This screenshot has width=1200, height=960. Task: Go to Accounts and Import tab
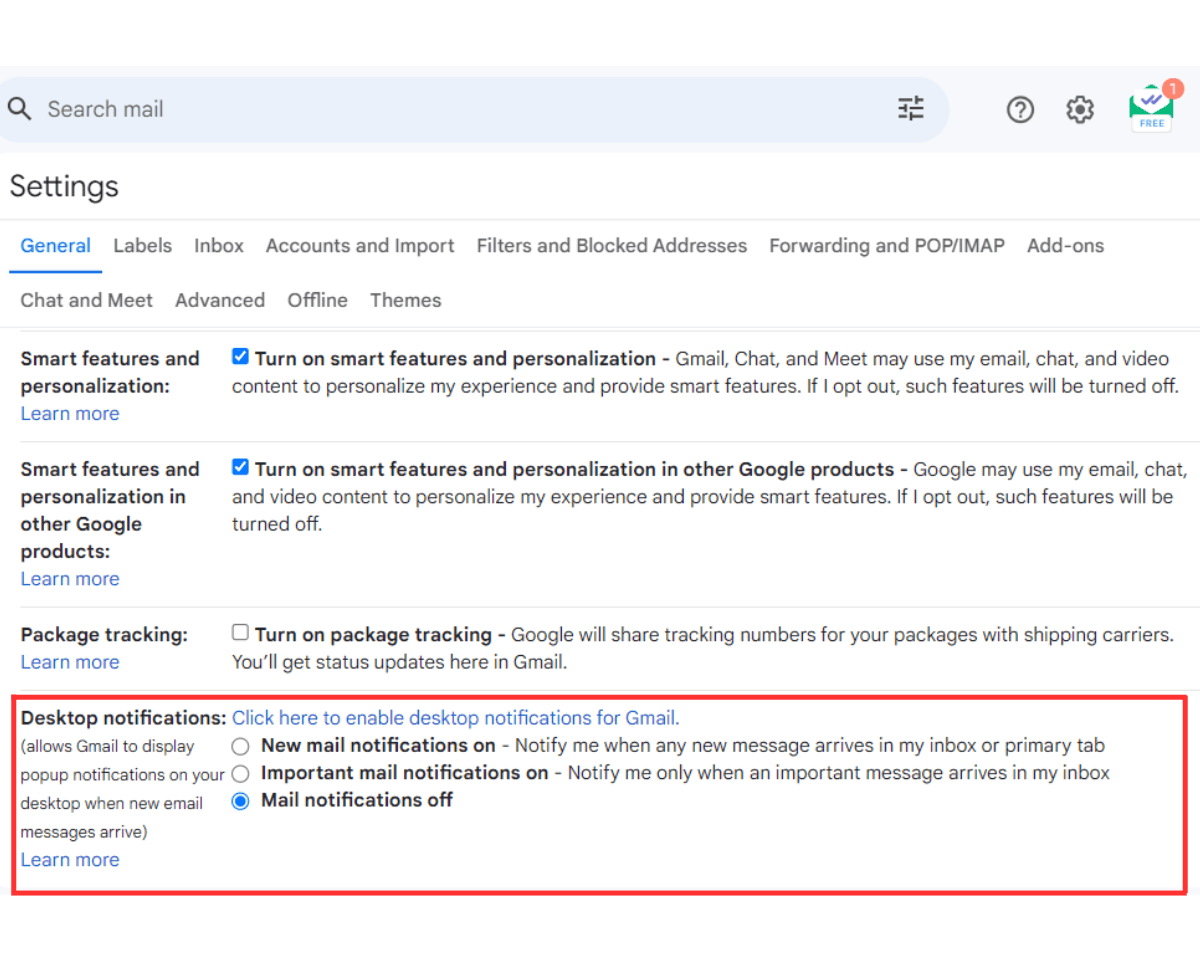[360, 246]
